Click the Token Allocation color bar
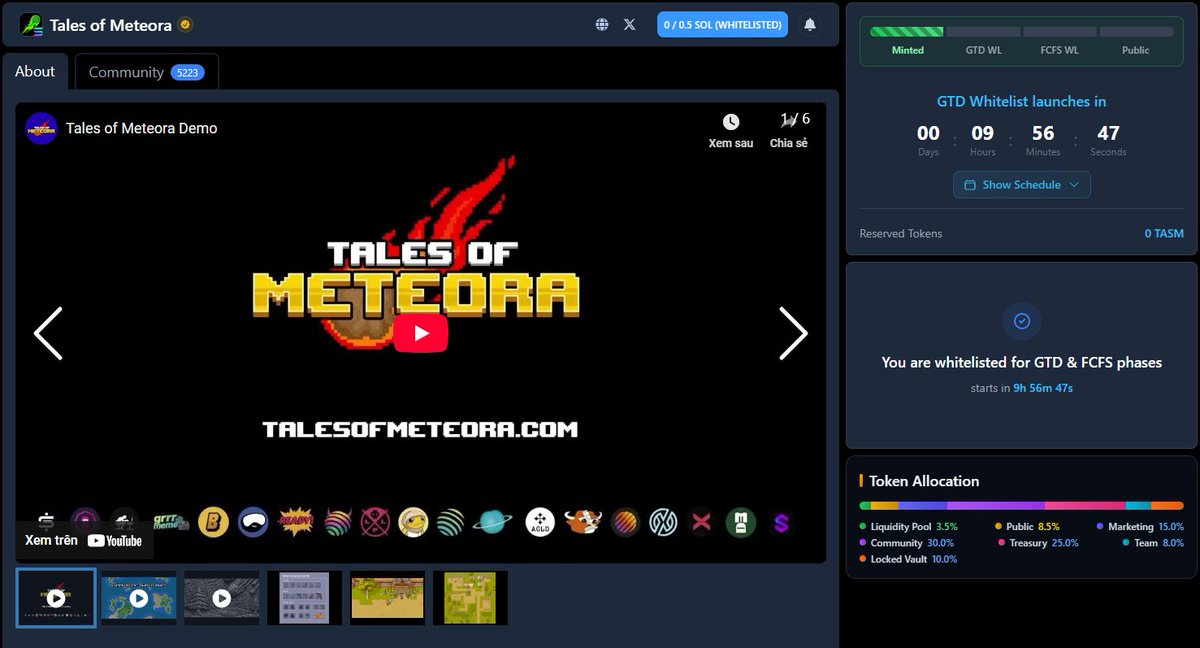This screenshot has height=648, width=1200. click(1021, 506)
